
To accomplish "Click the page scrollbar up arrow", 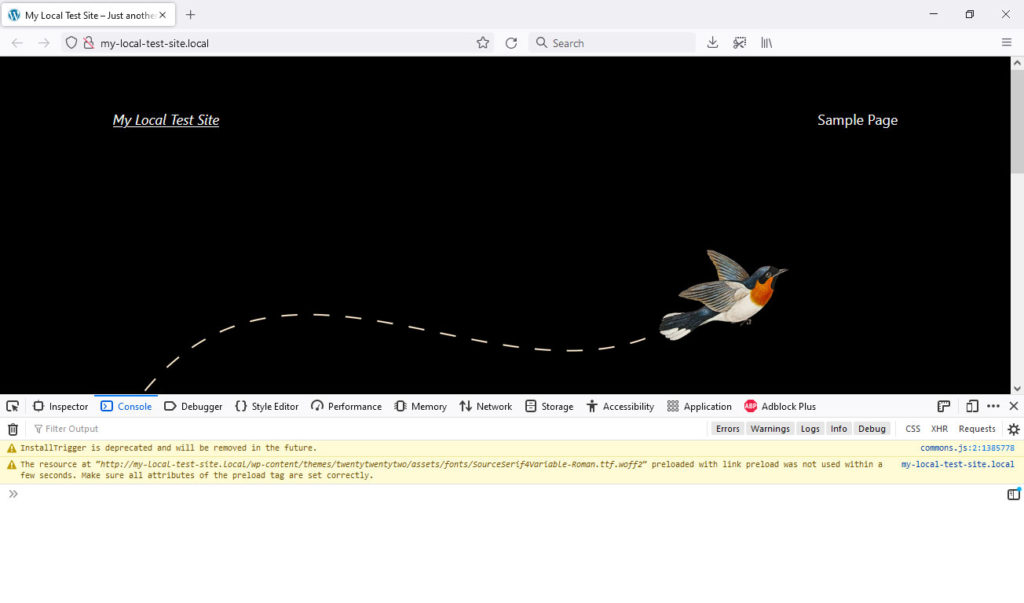I will pyautogui.click(x=1017, y=63).
